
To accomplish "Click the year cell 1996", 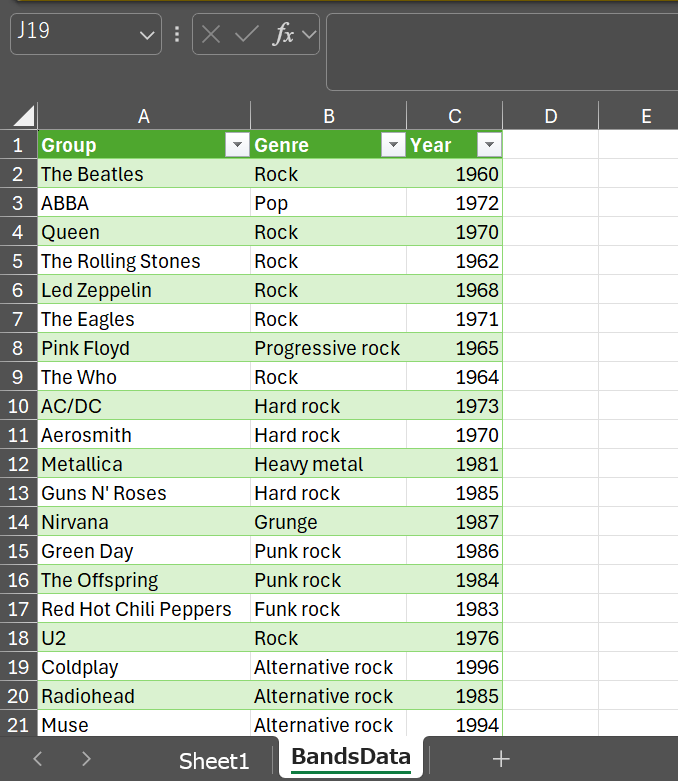I will tap(455, 667).
